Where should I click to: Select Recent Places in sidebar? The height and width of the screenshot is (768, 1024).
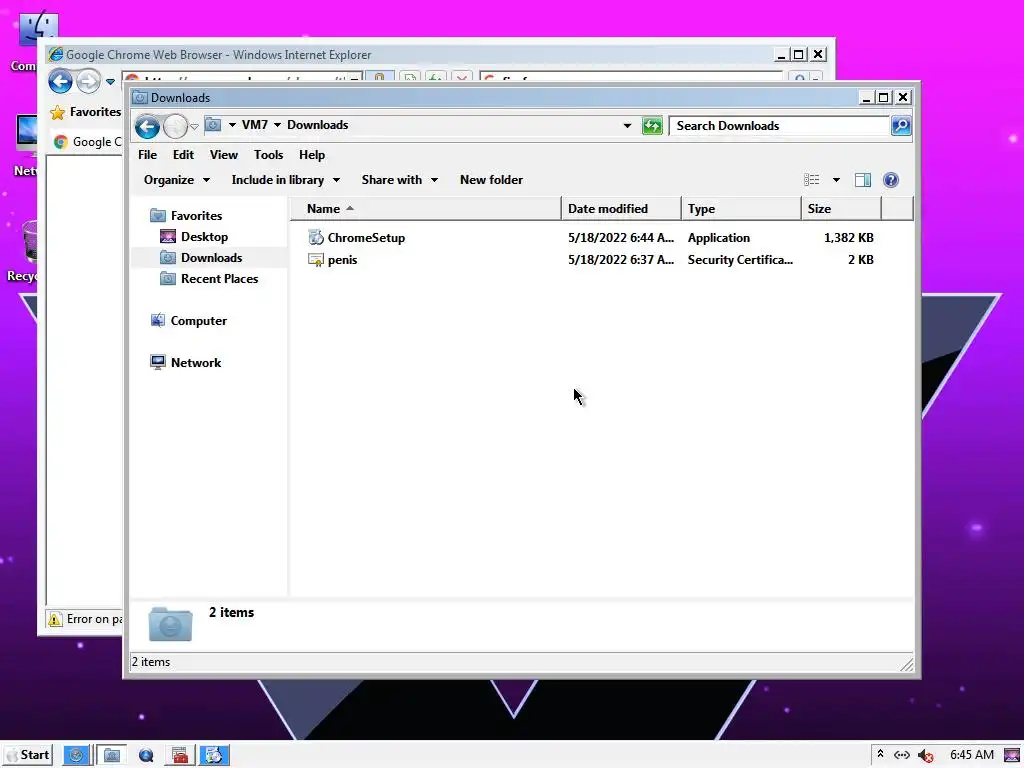(x=219, y=279)
